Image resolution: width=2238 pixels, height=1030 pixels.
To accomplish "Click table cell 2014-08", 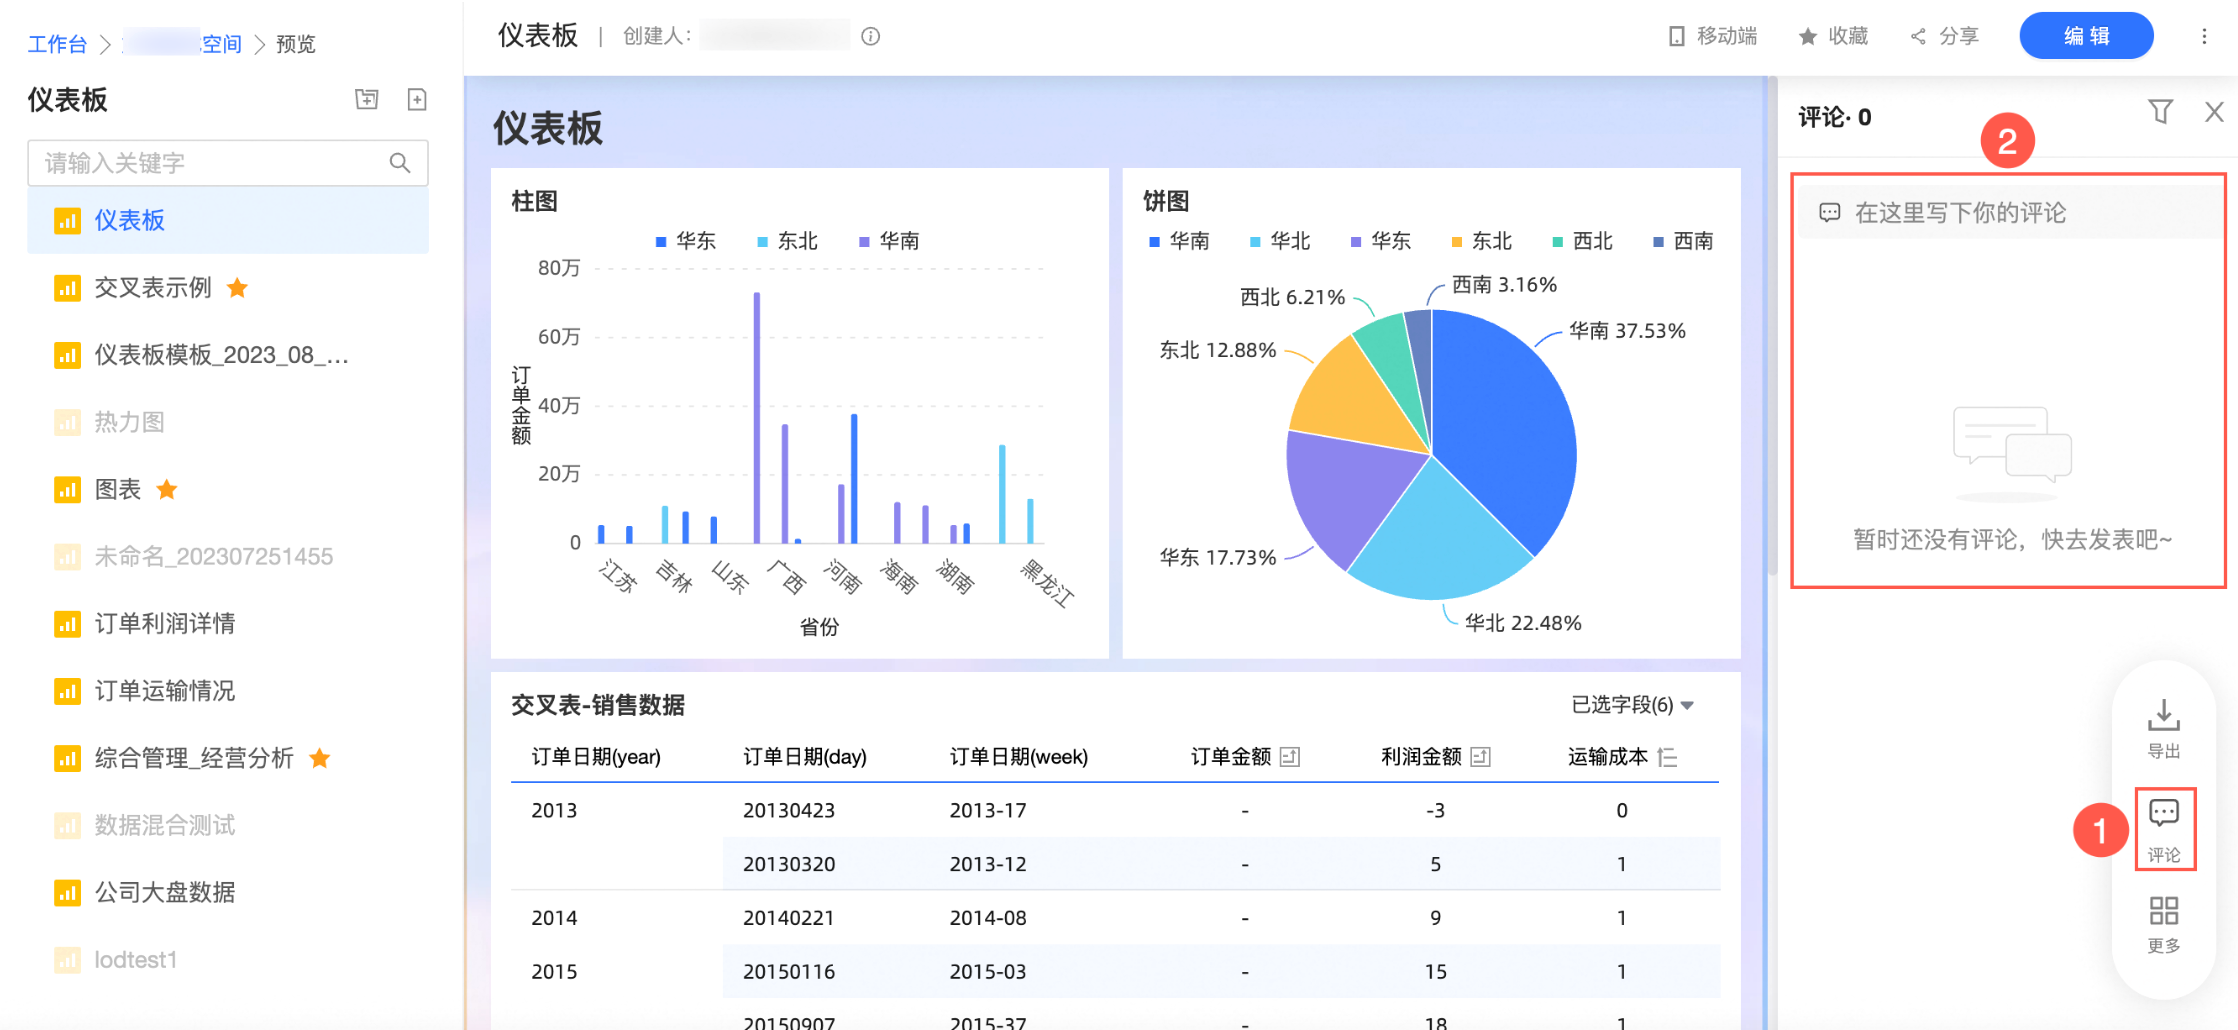I will 988,917.
